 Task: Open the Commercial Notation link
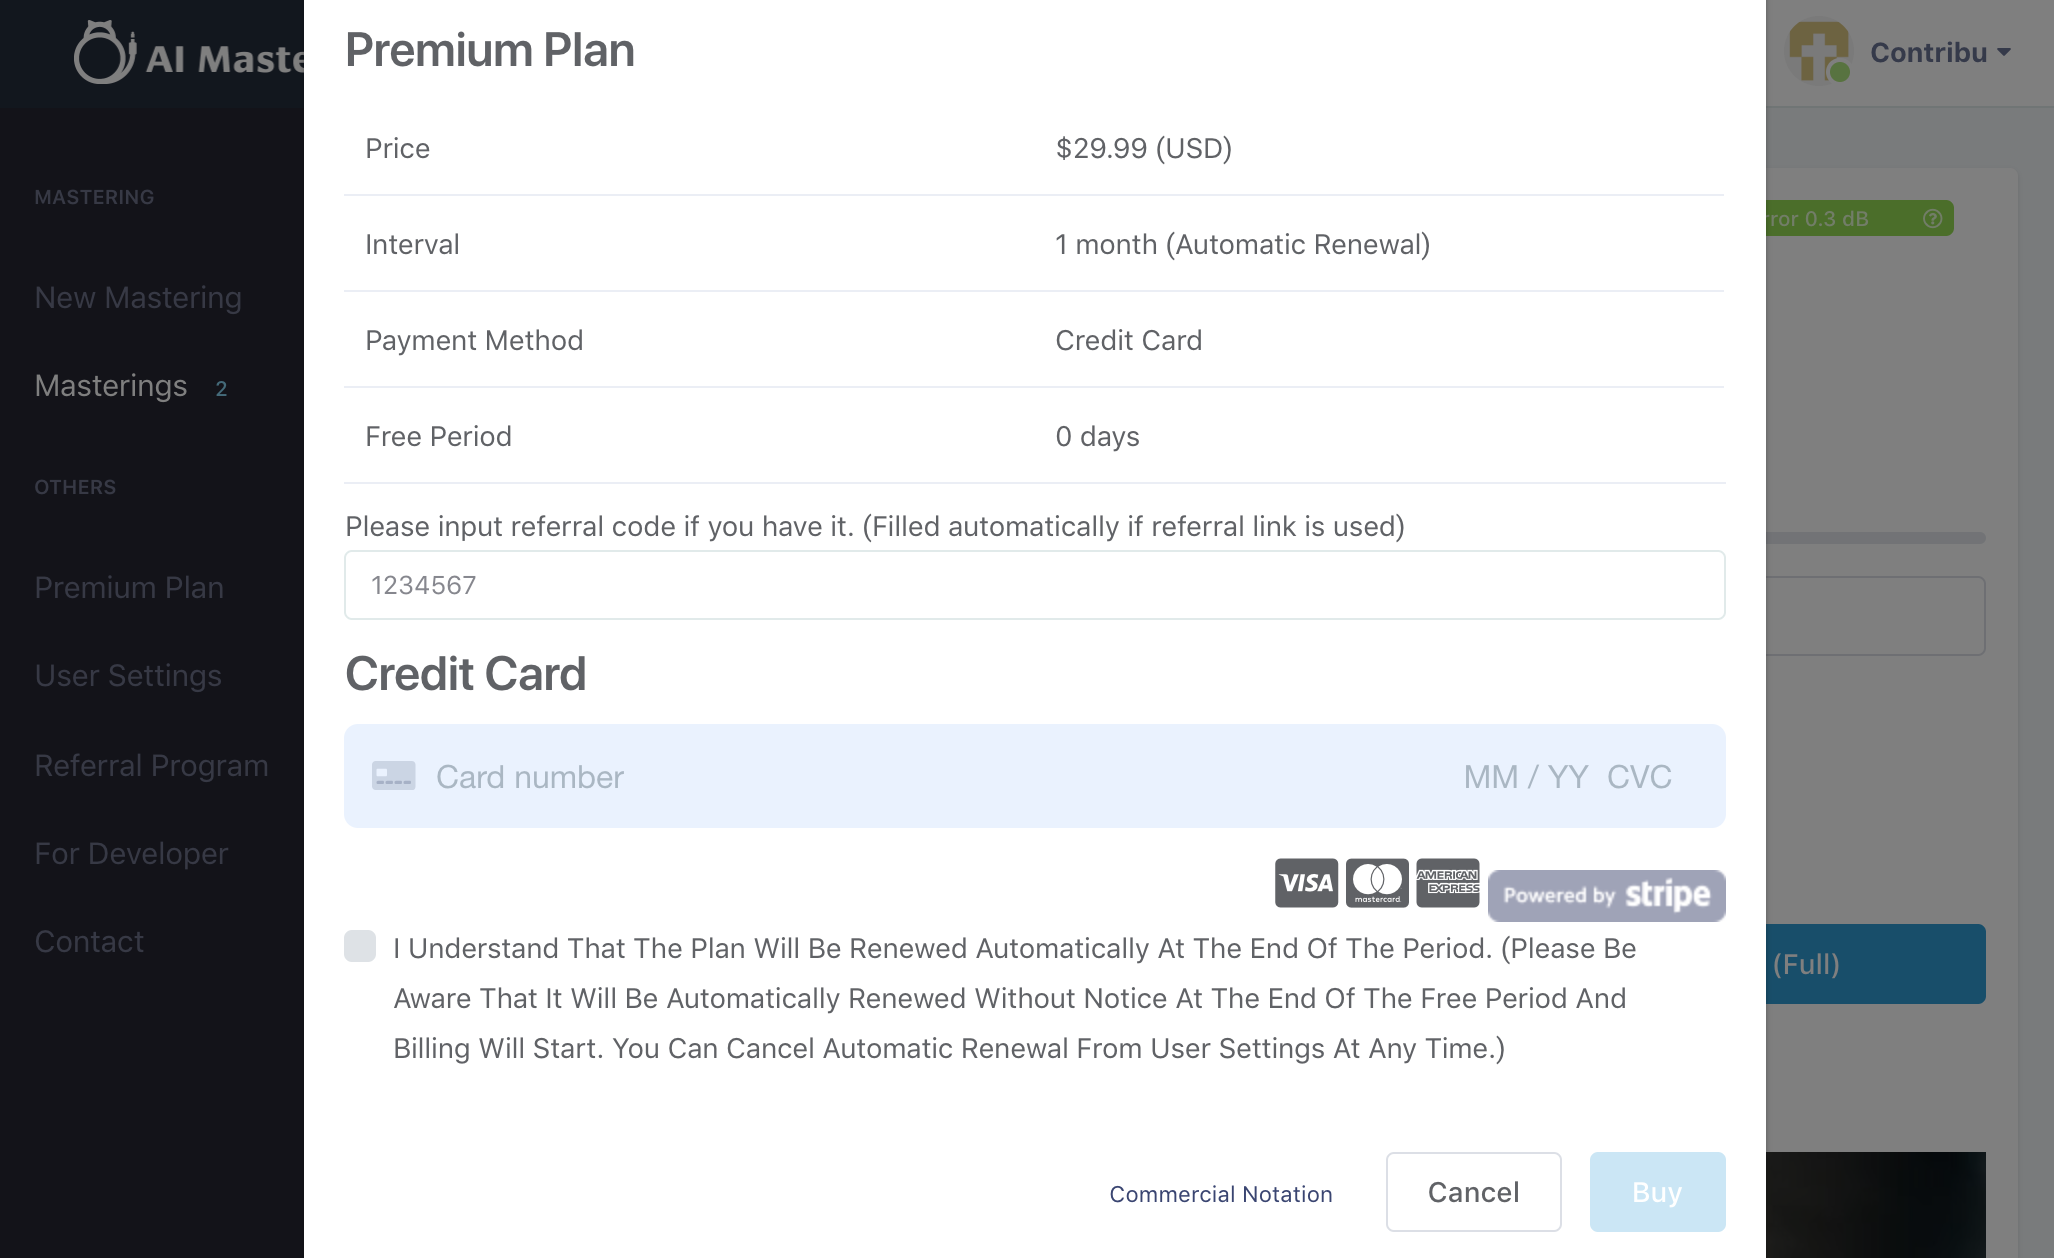[x=1220, y=1194]
